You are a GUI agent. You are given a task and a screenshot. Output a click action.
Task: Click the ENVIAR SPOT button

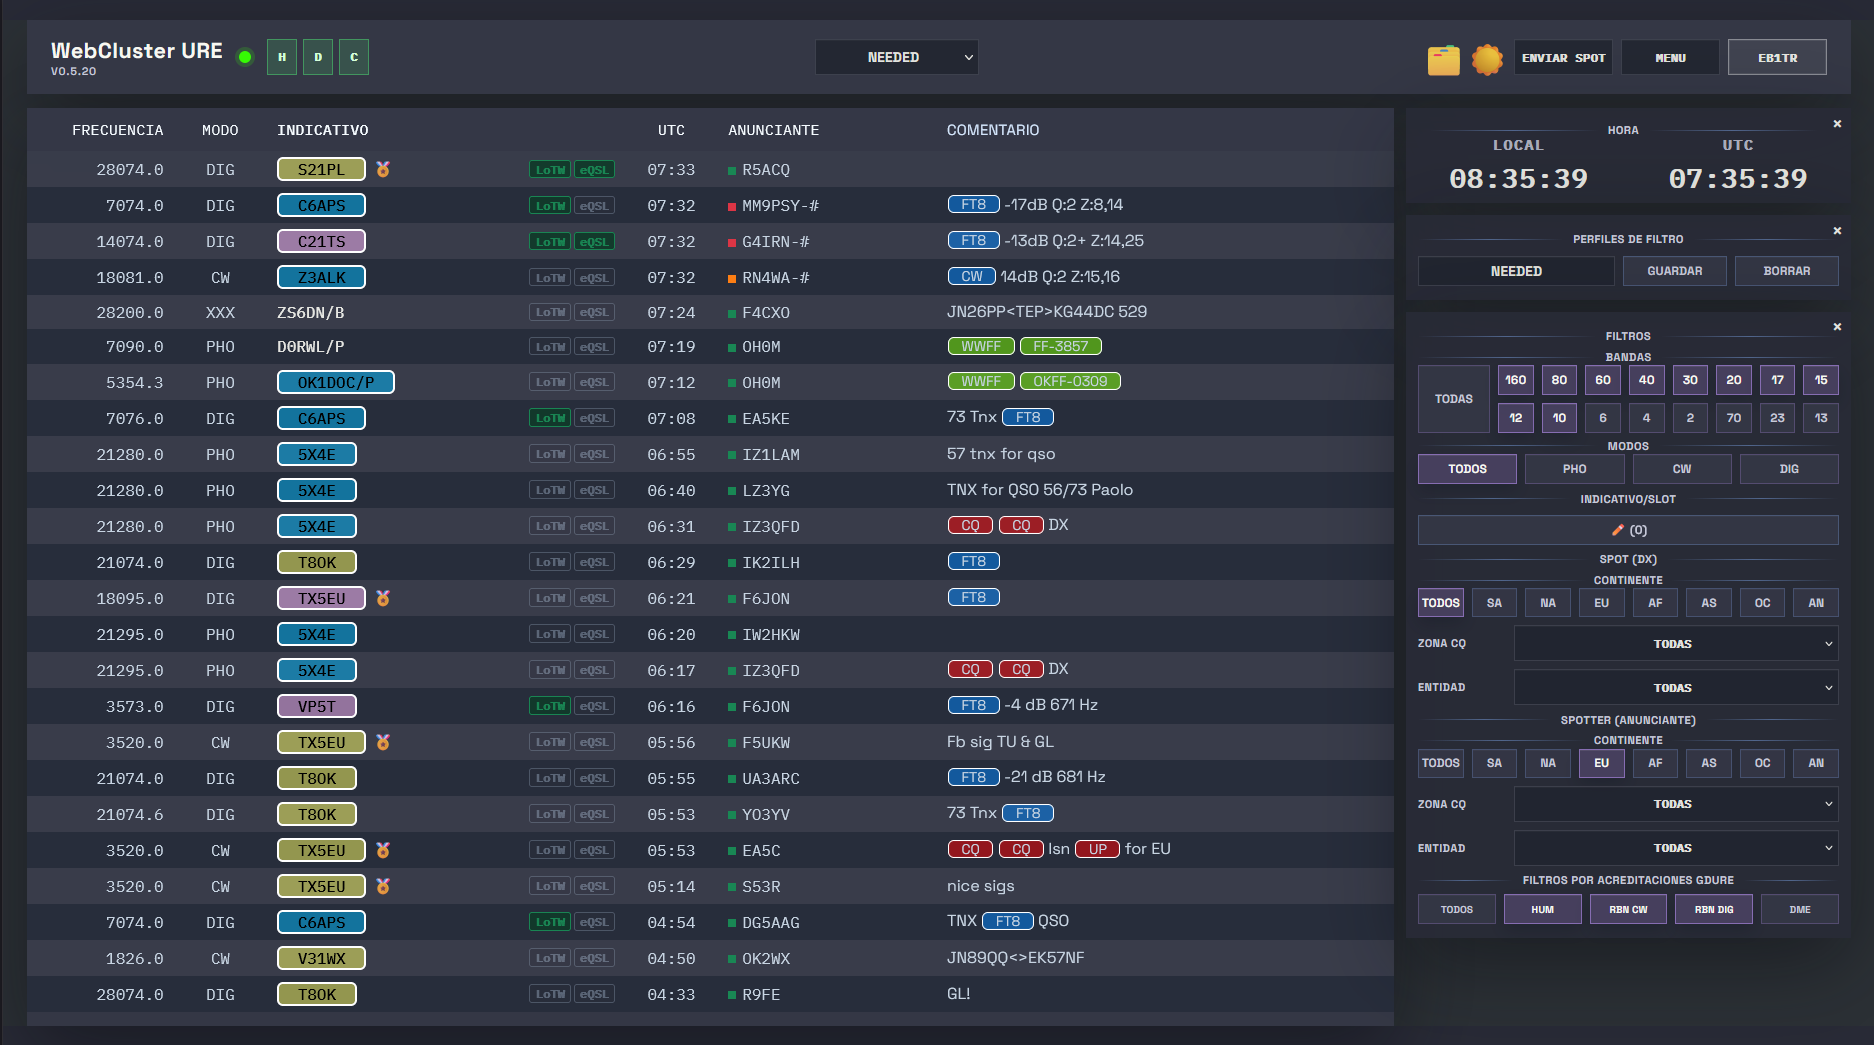pos(1563,58)
